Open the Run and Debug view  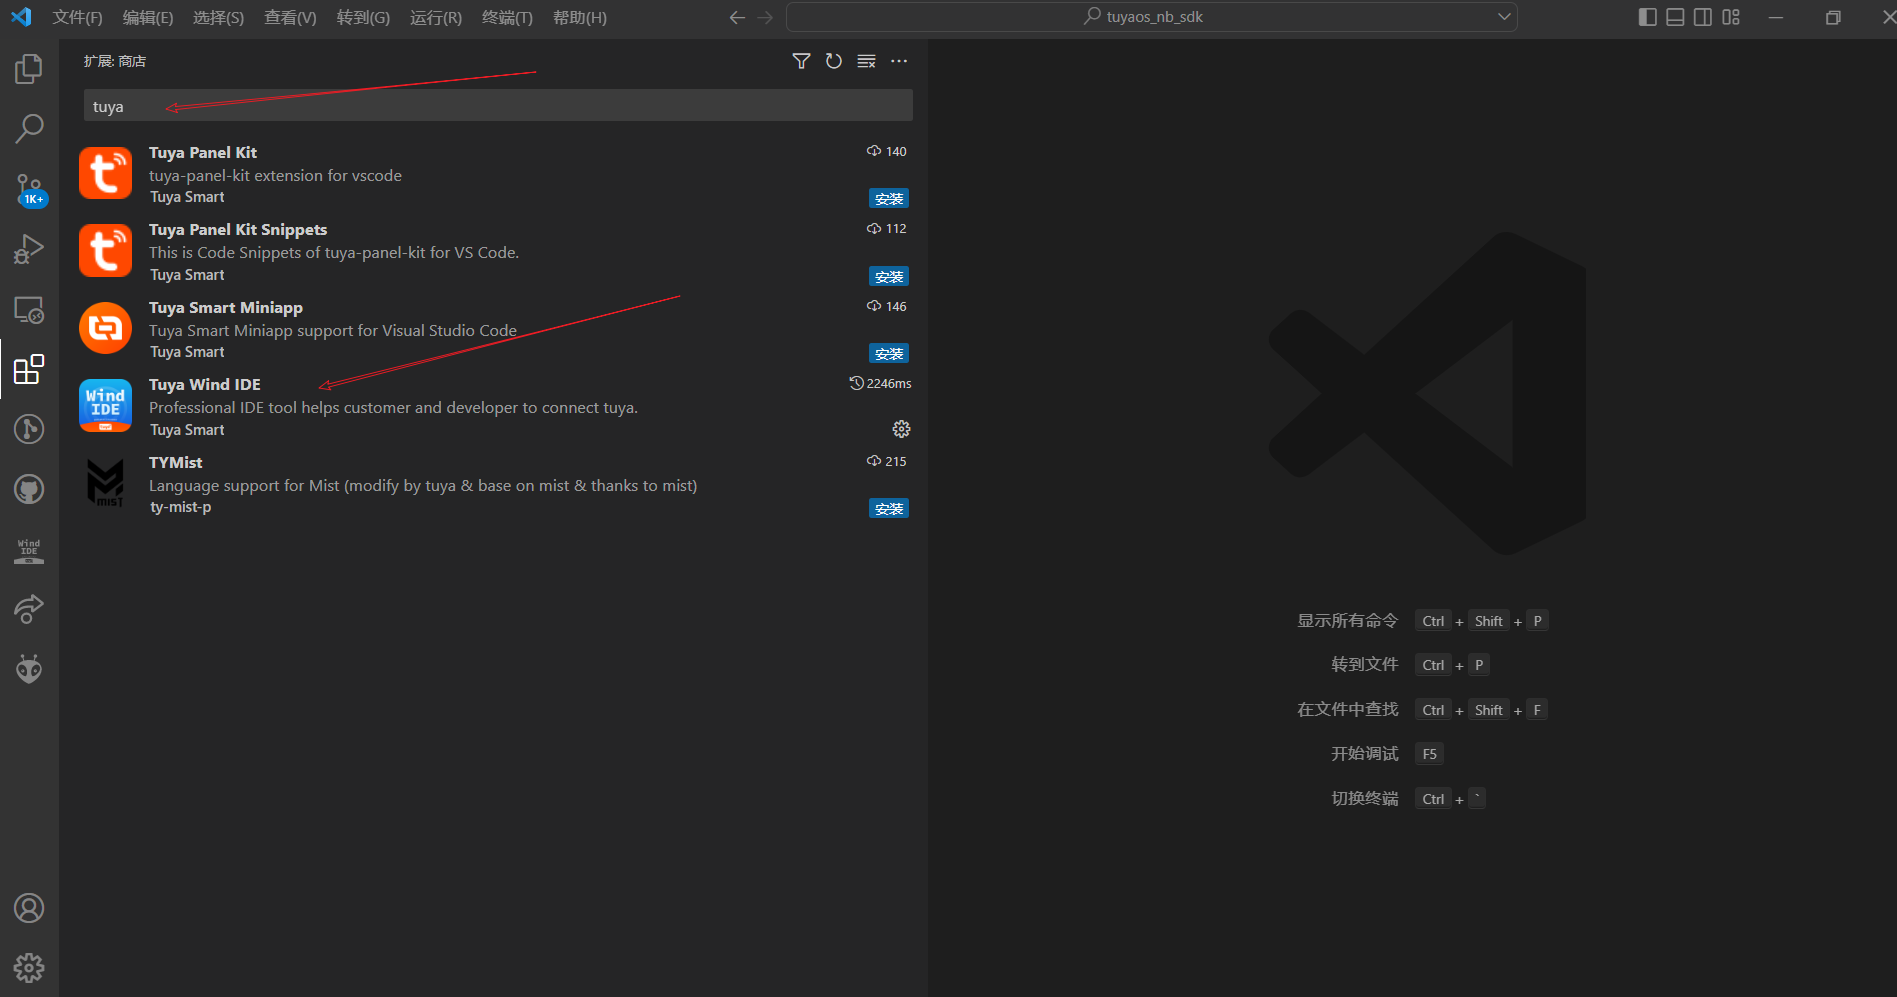coord(29,249)
